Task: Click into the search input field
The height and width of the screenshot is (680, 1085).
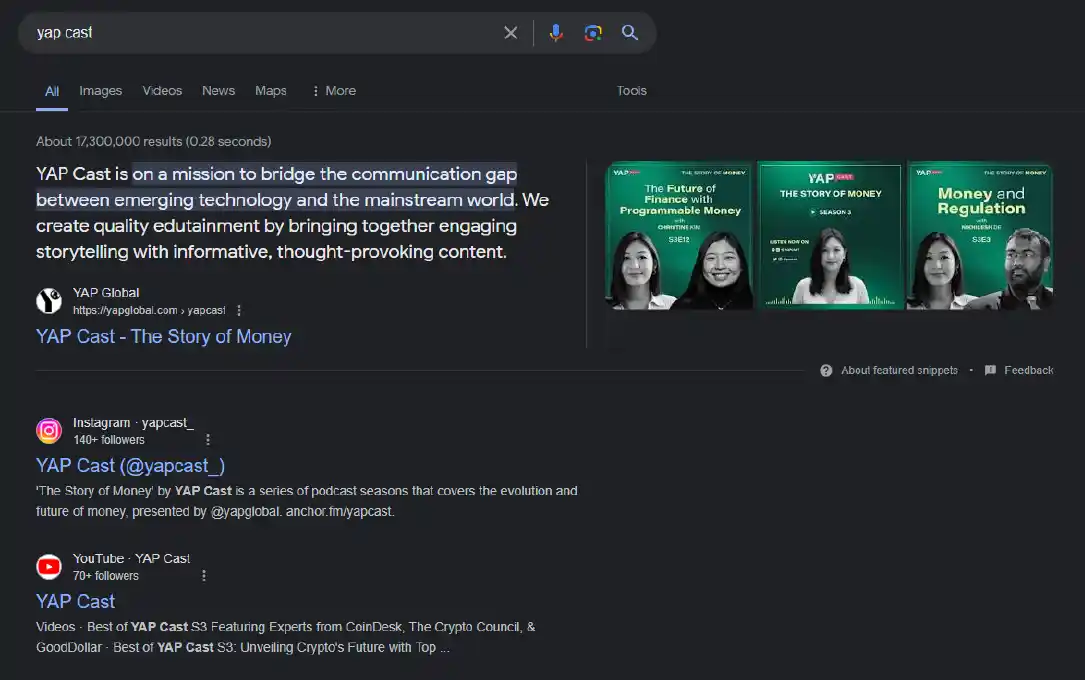Action: (x=260, y=33)
